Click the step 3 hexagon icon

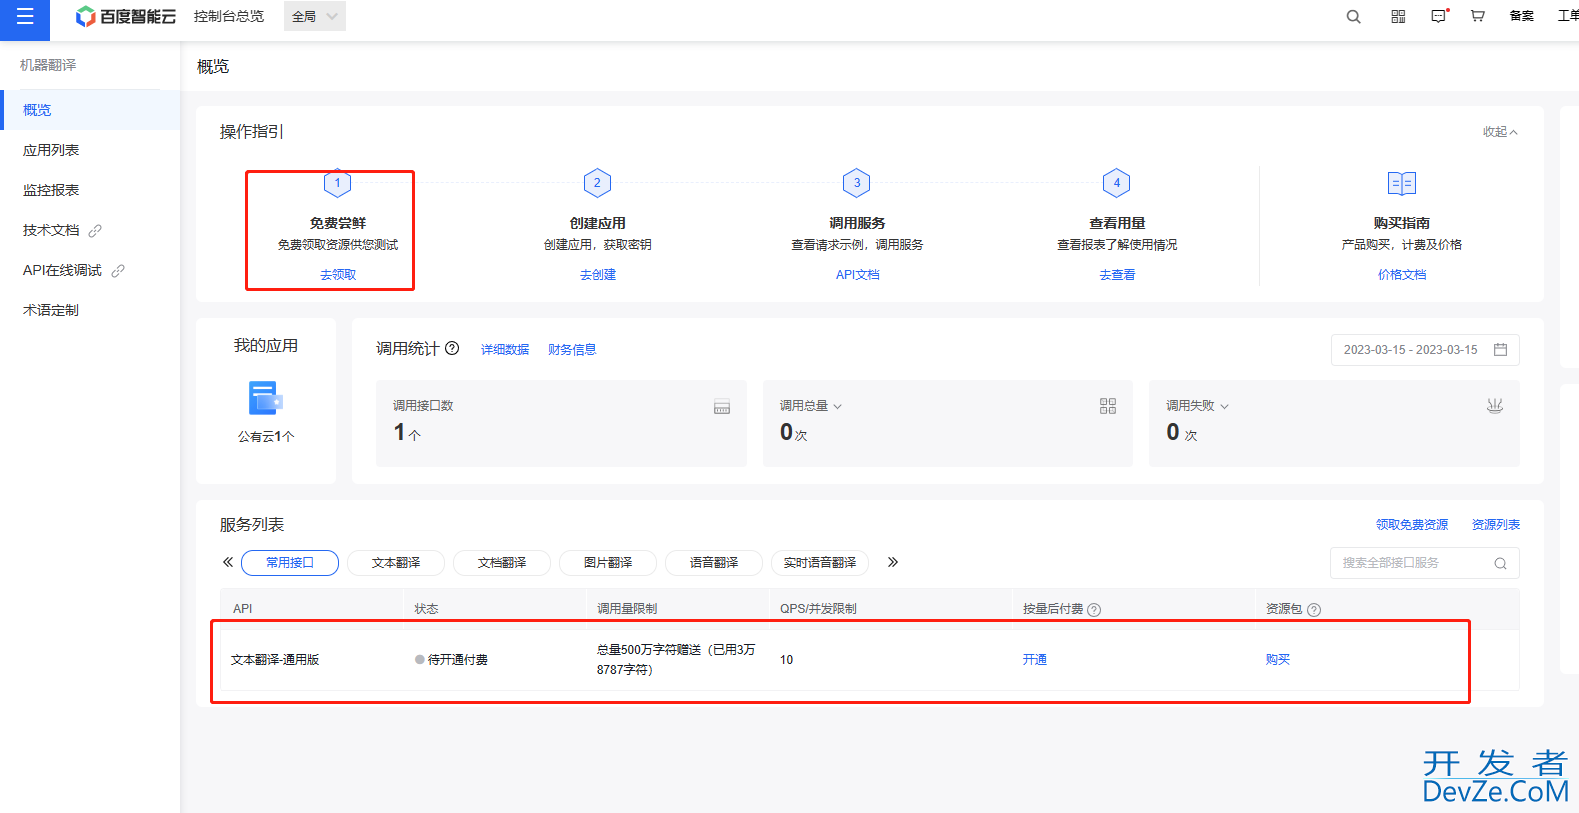pos(857,183)
